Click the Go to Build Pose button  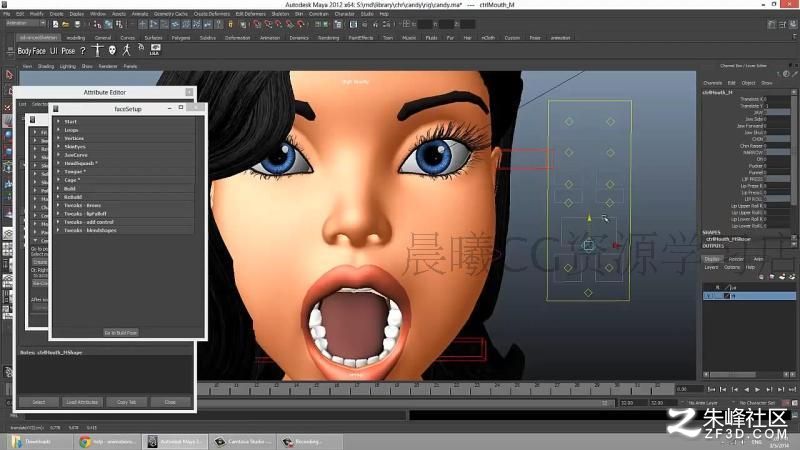click(x=121, y=333)
